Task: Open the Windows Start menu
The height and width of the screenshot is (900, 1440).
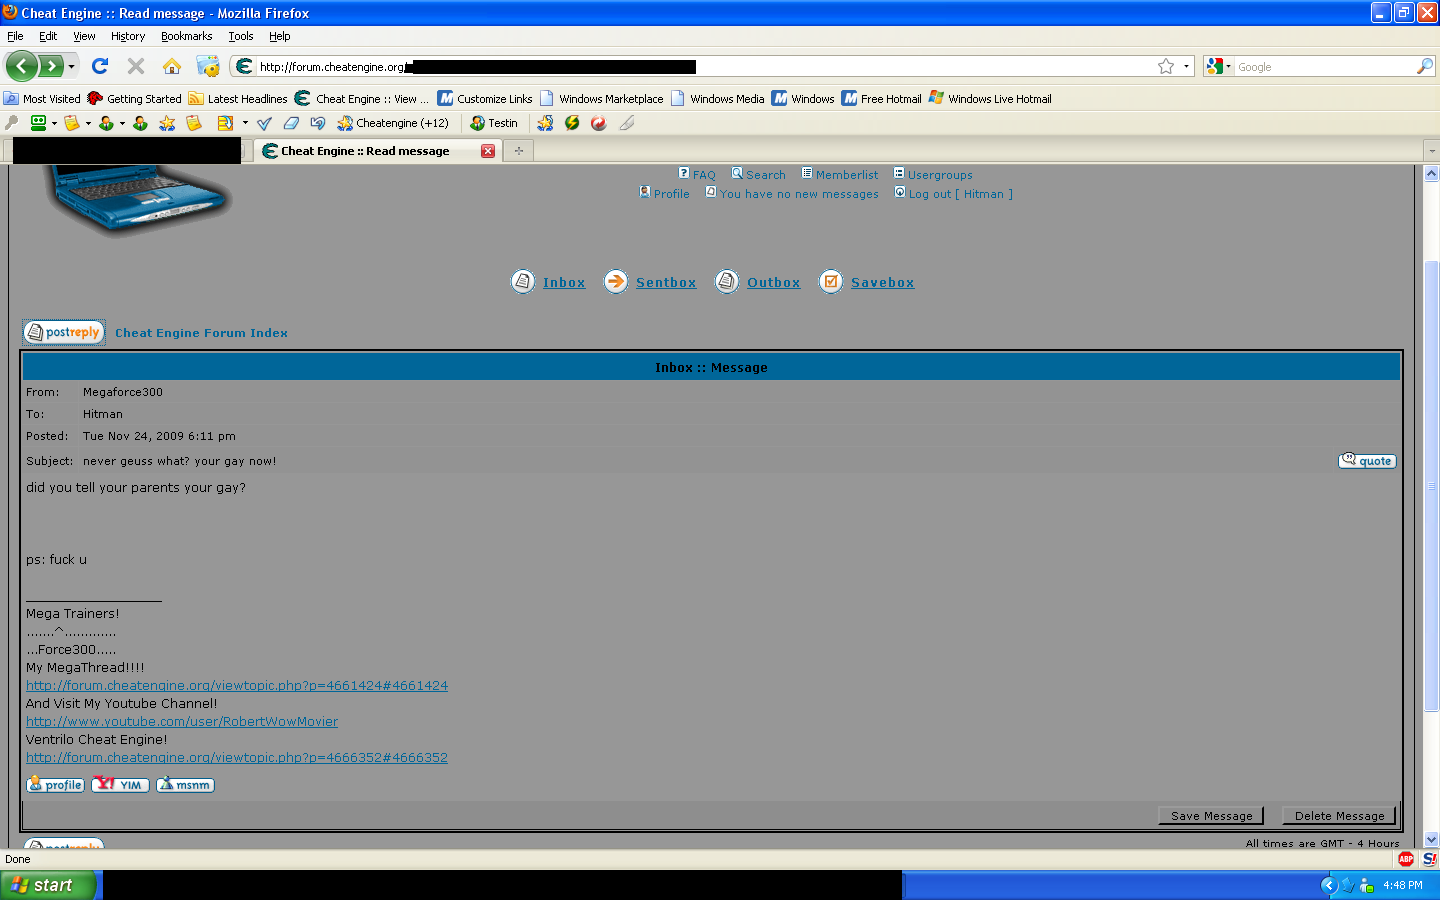Action: [x=48, y=885]
